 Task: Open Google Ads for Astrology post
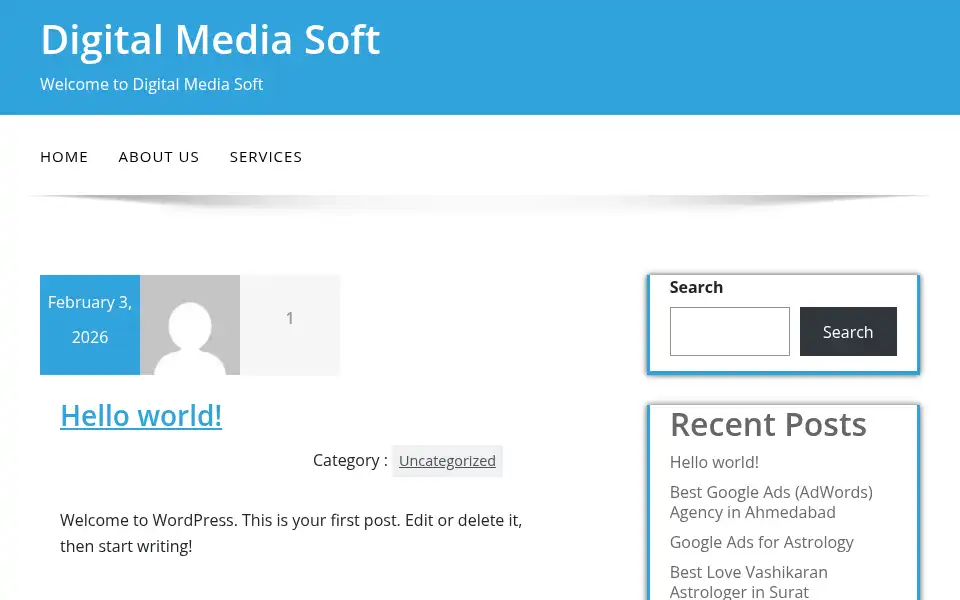click(761, 542)
